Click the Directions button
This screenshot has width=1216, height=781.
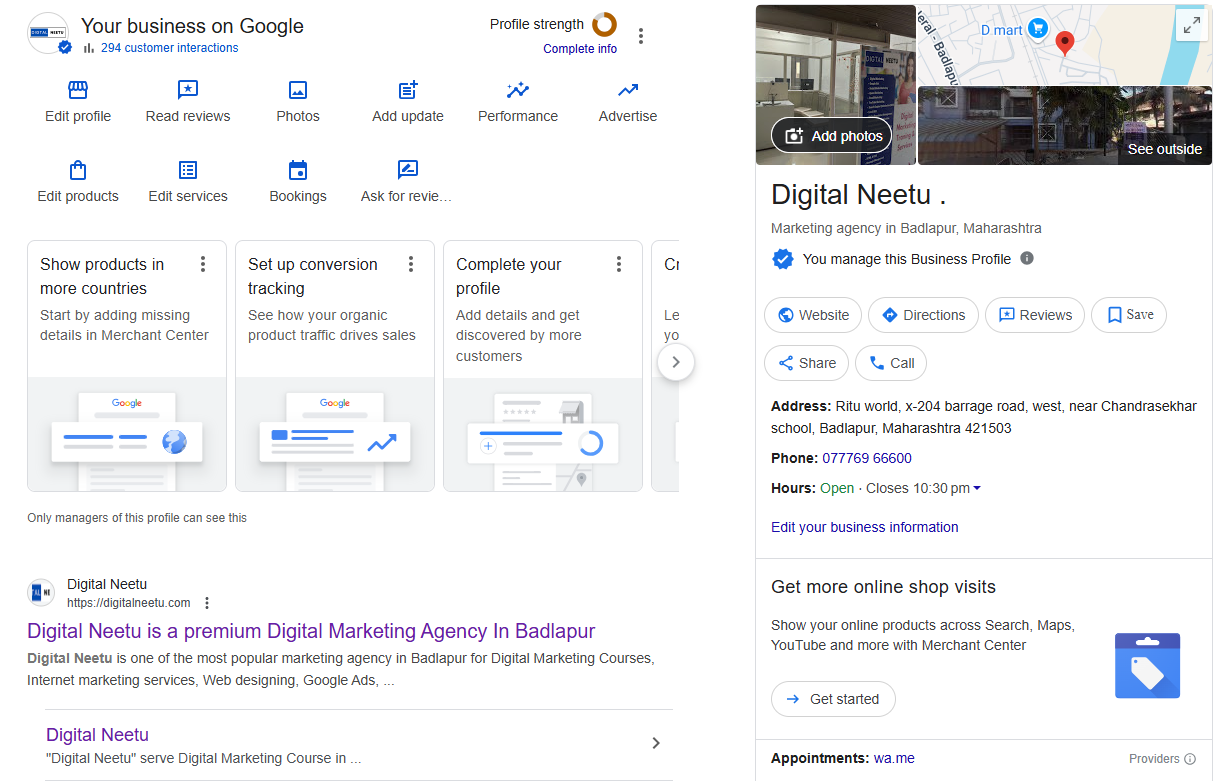923,315
